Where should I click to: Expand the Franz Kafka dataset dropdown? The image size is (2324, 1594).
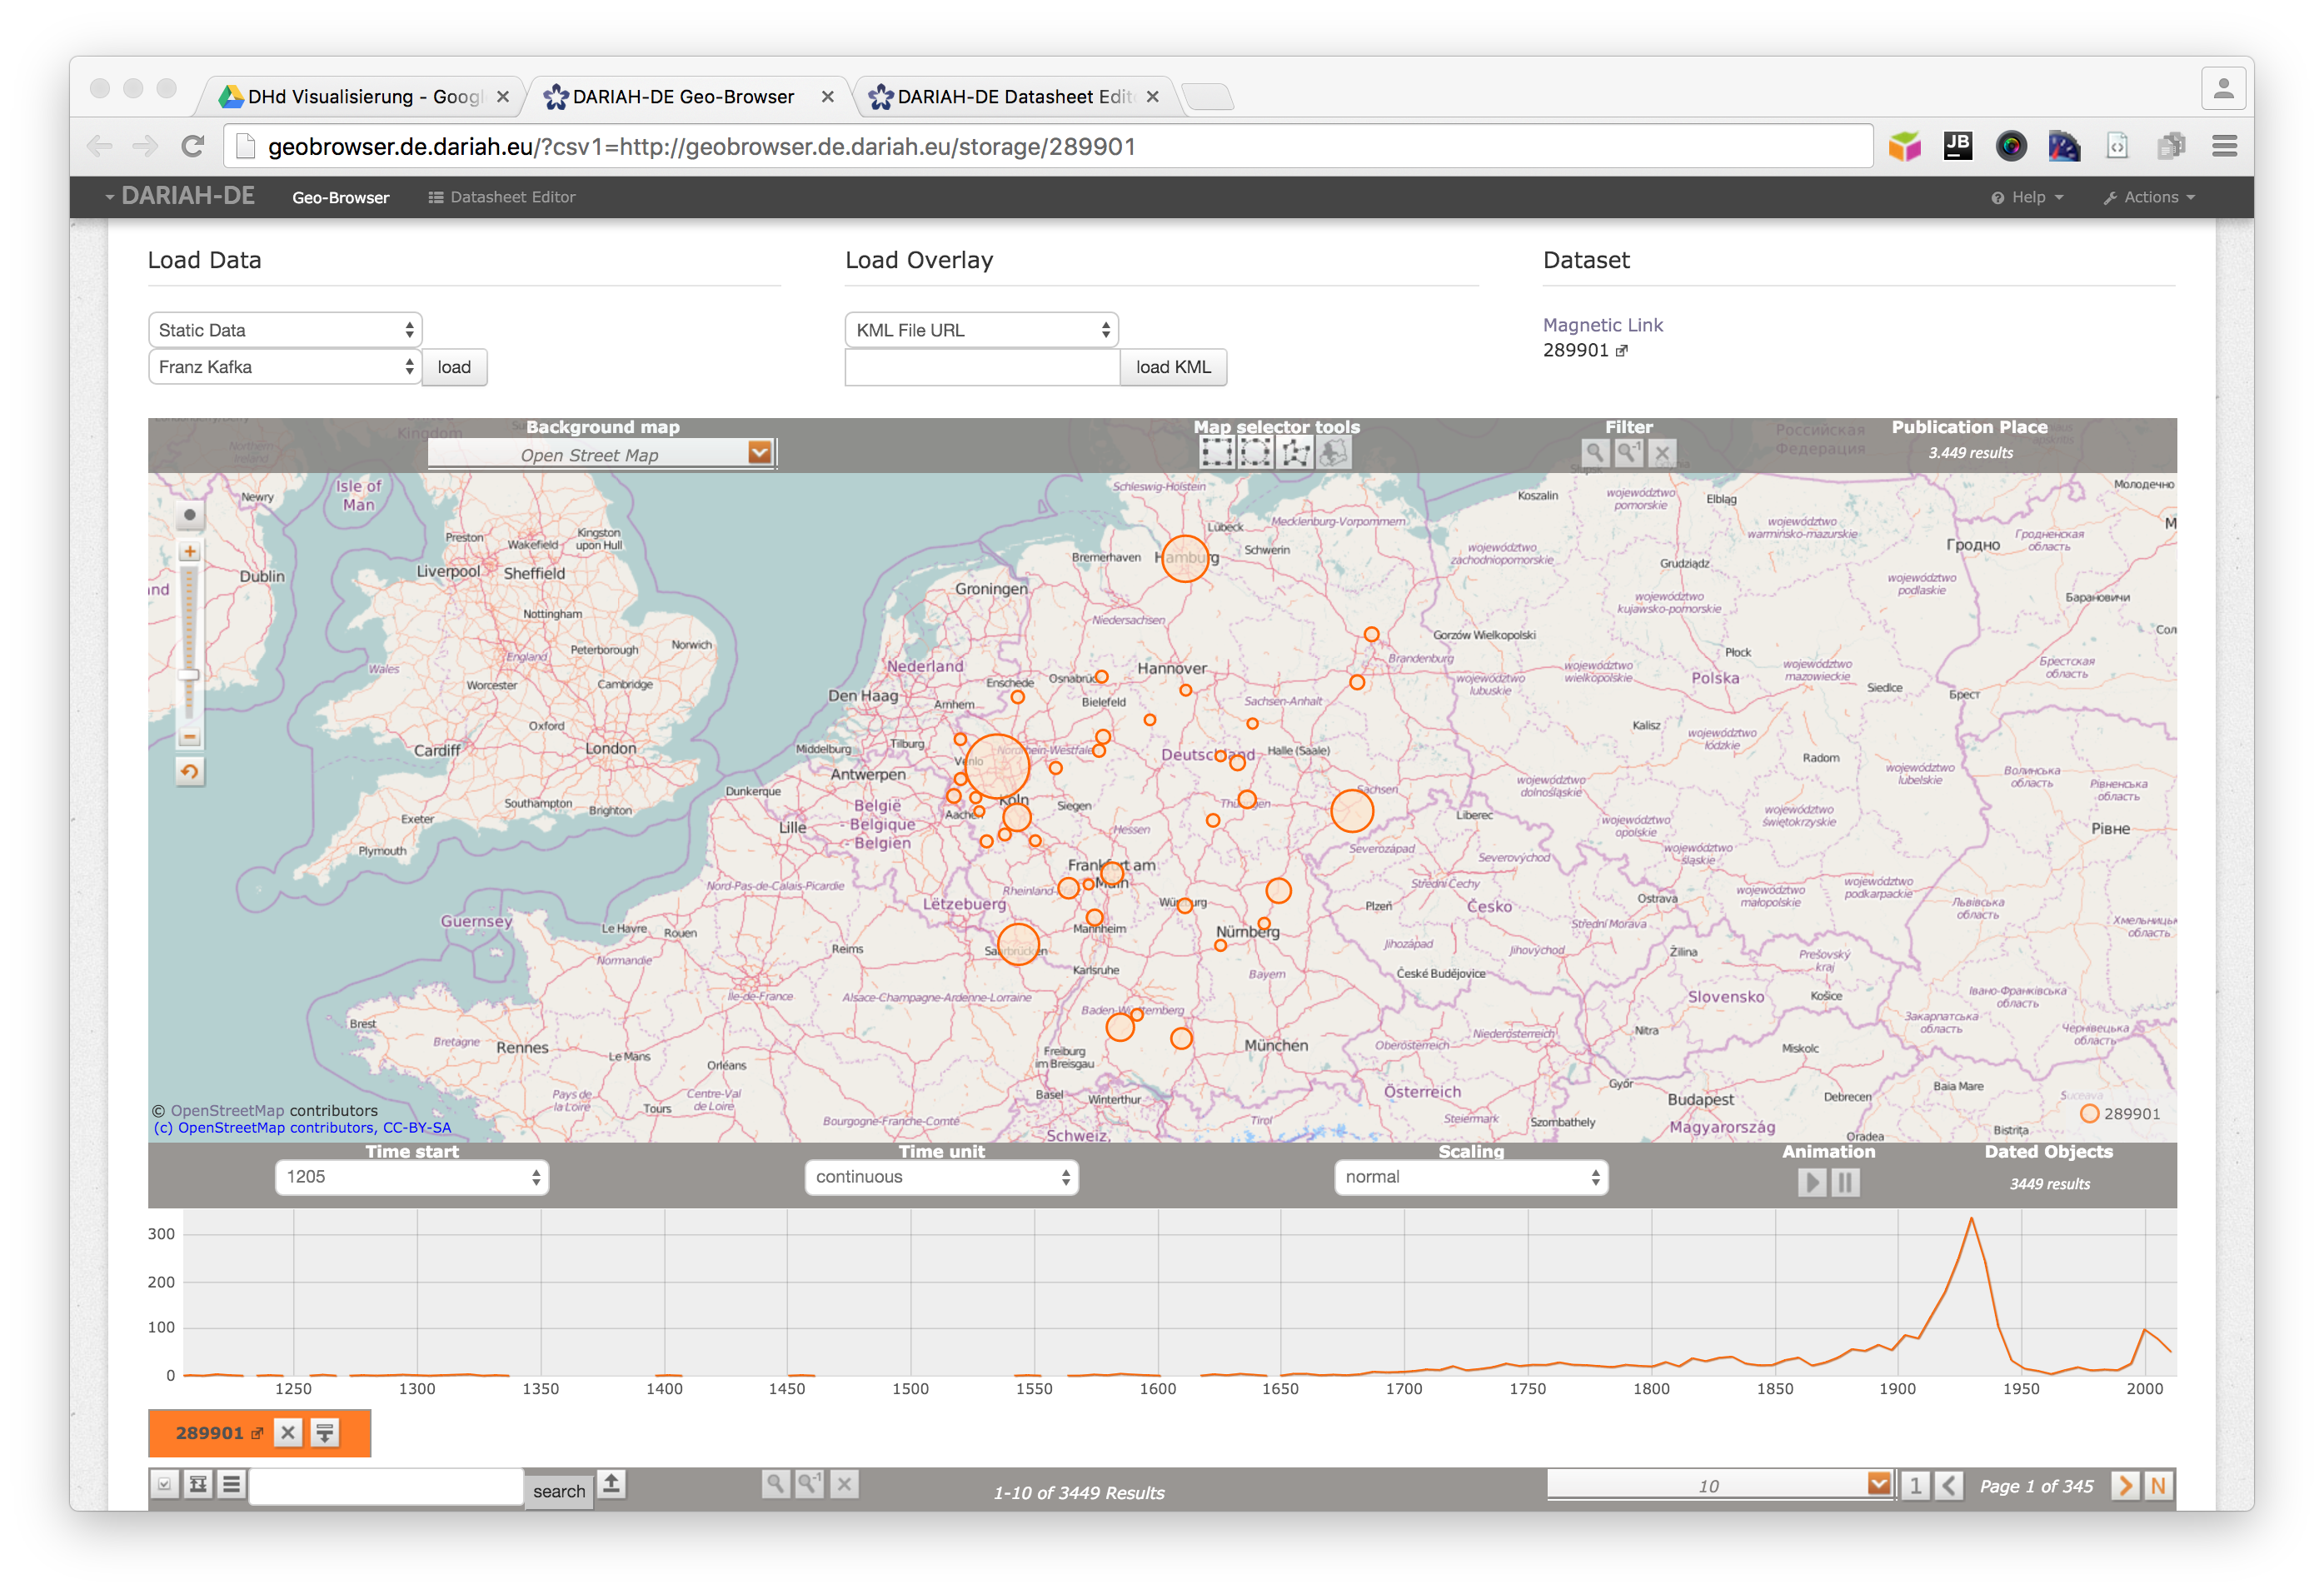[284, 367]
